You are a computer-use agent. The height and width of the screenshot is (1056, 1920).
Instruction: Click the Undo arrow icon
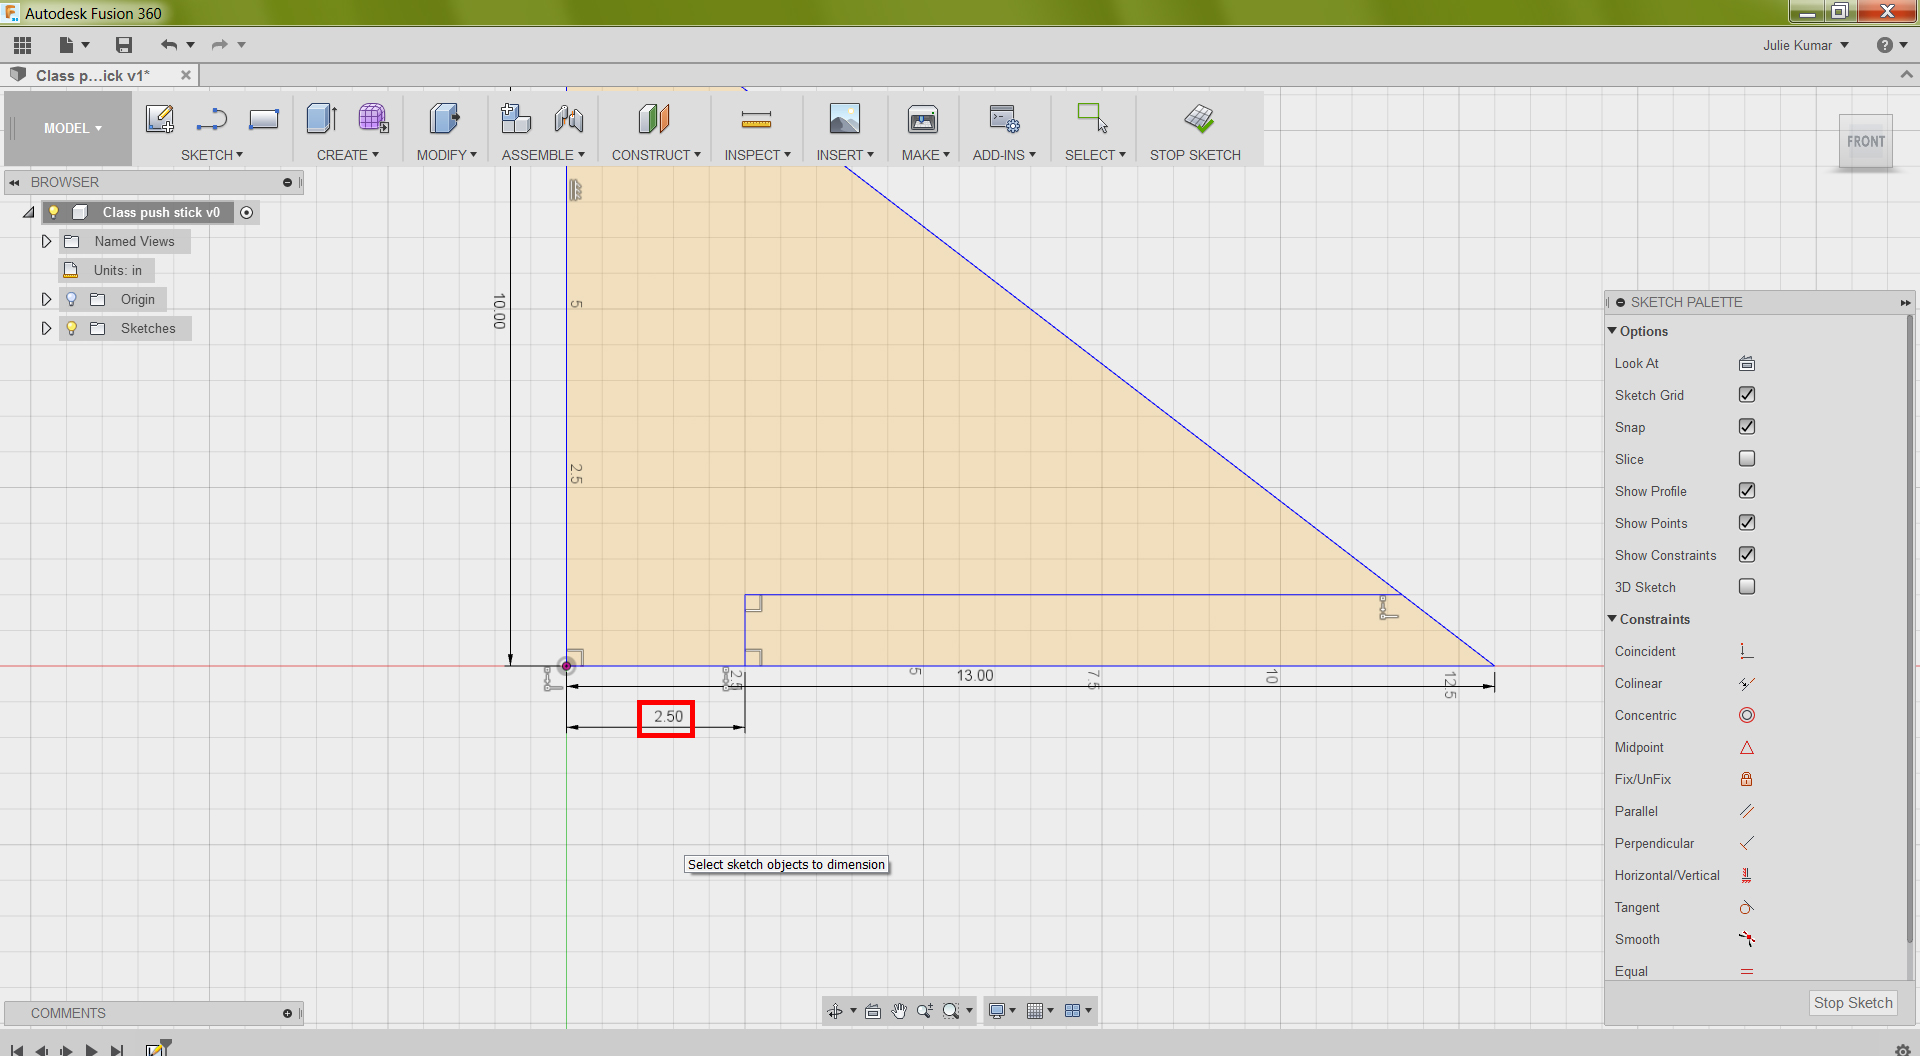[x=169, y=45]
